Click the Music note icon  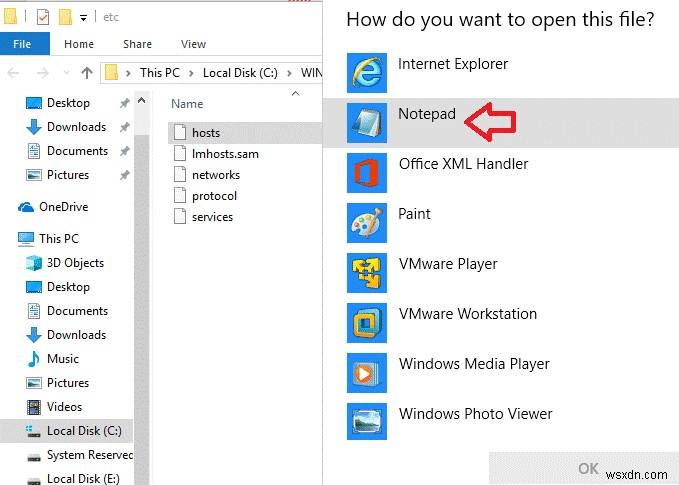[x=33, y=359]
